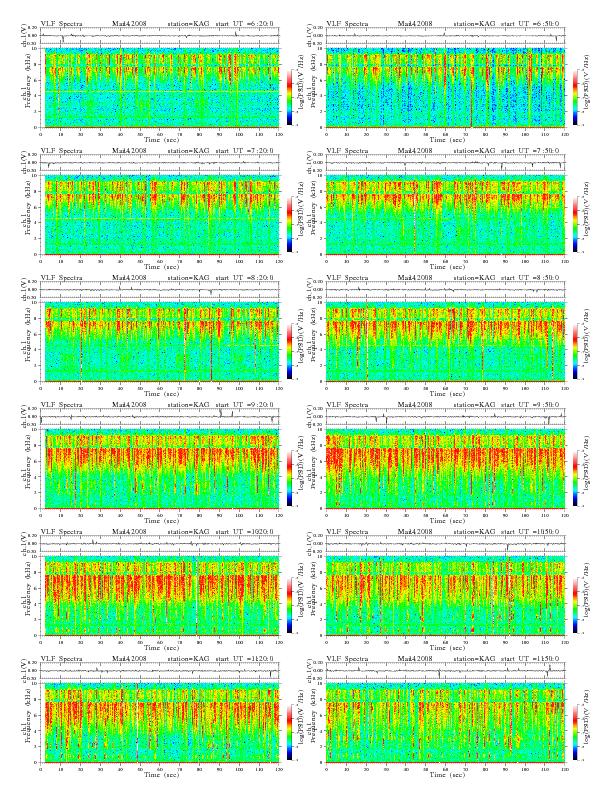
Task: Click 'VLF Spectra' heading of the 6:20 panel
Action: pyautogui.click(x=61, y=23)
